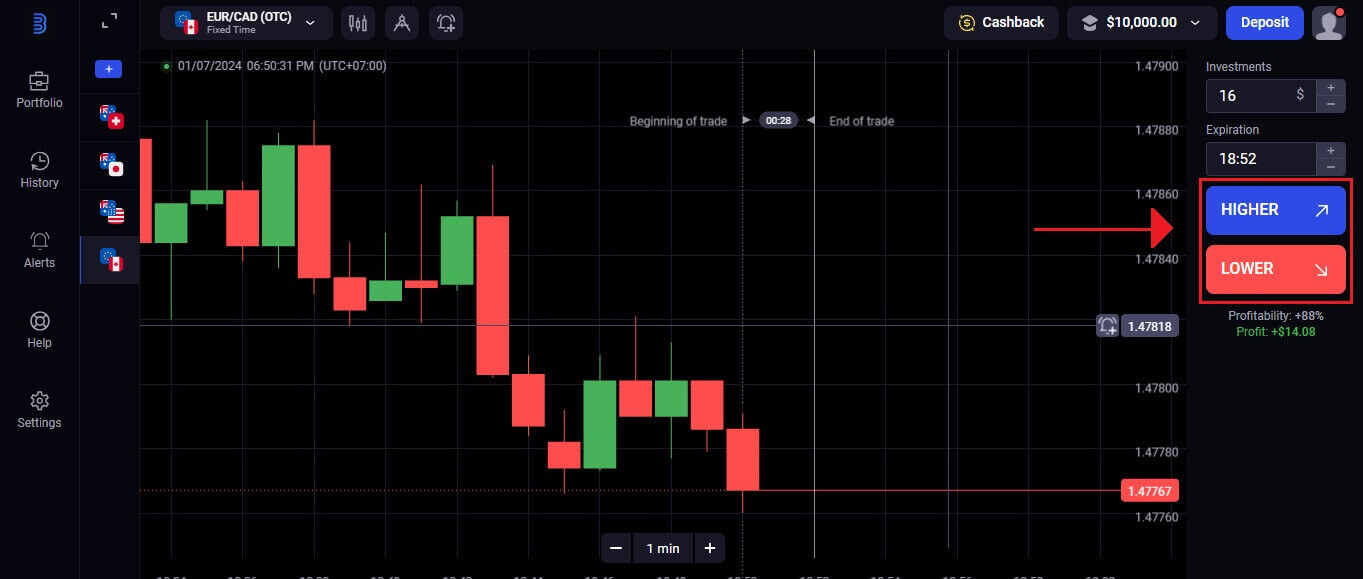The width and height of the screenshot is (1363, 579).
Task: Expand the $10,000.00 account balance dropdown
Action: 1141,23
